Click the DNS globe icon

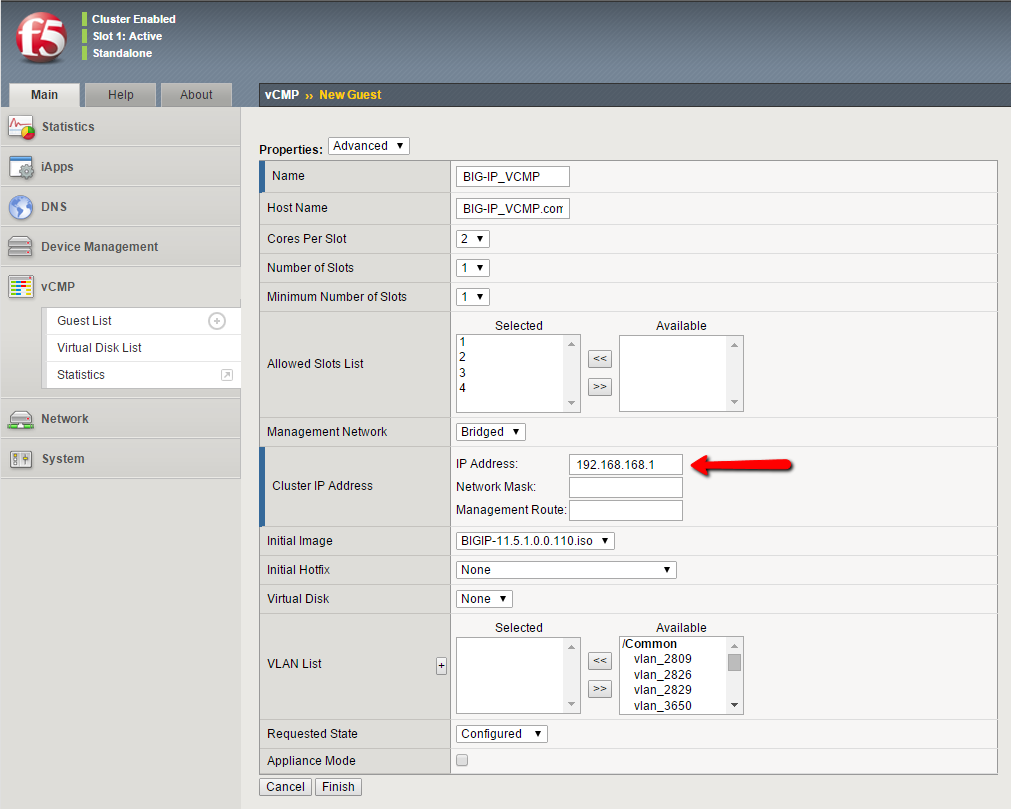[x=21, y=207]
